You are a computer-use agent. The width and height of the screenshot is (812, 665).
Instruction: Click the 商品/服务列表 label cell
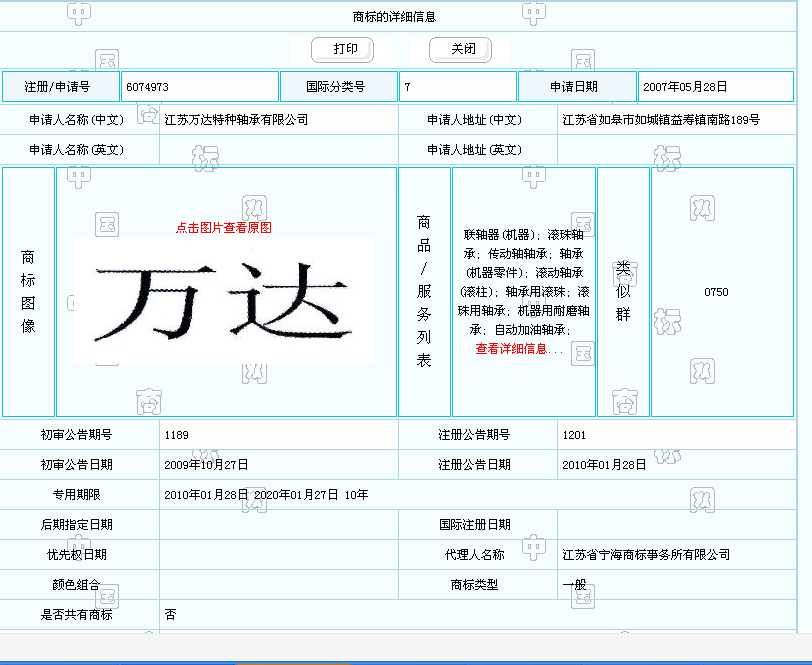[x=424, y=292]
